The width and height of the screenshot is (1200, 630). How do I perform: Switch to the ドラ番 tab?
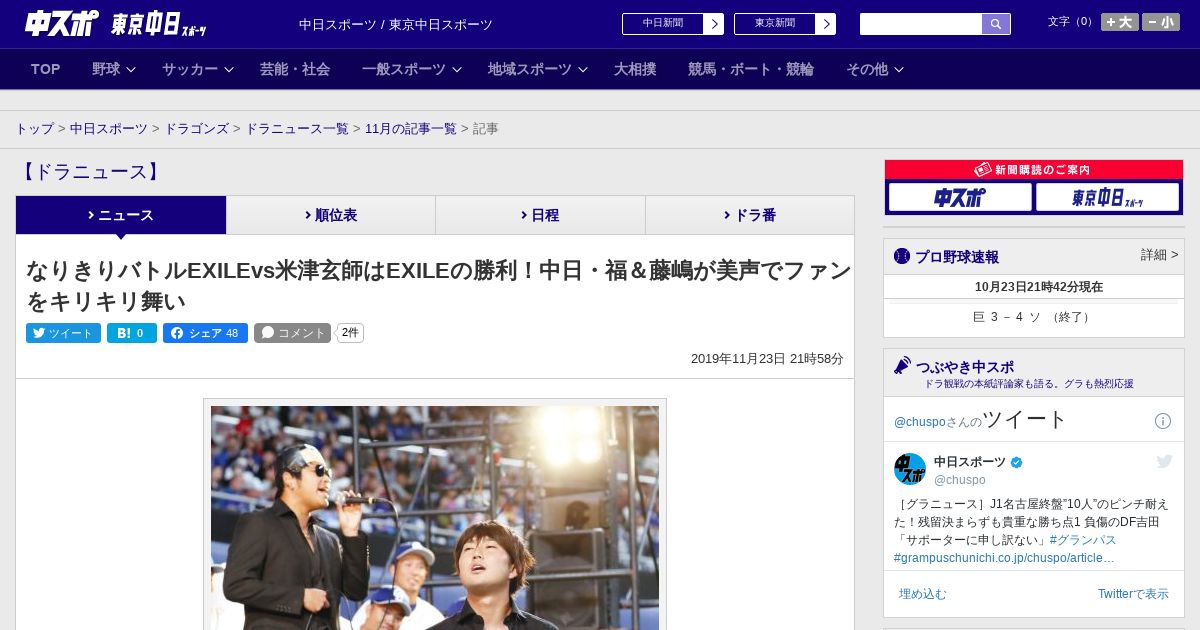[750, 215]
